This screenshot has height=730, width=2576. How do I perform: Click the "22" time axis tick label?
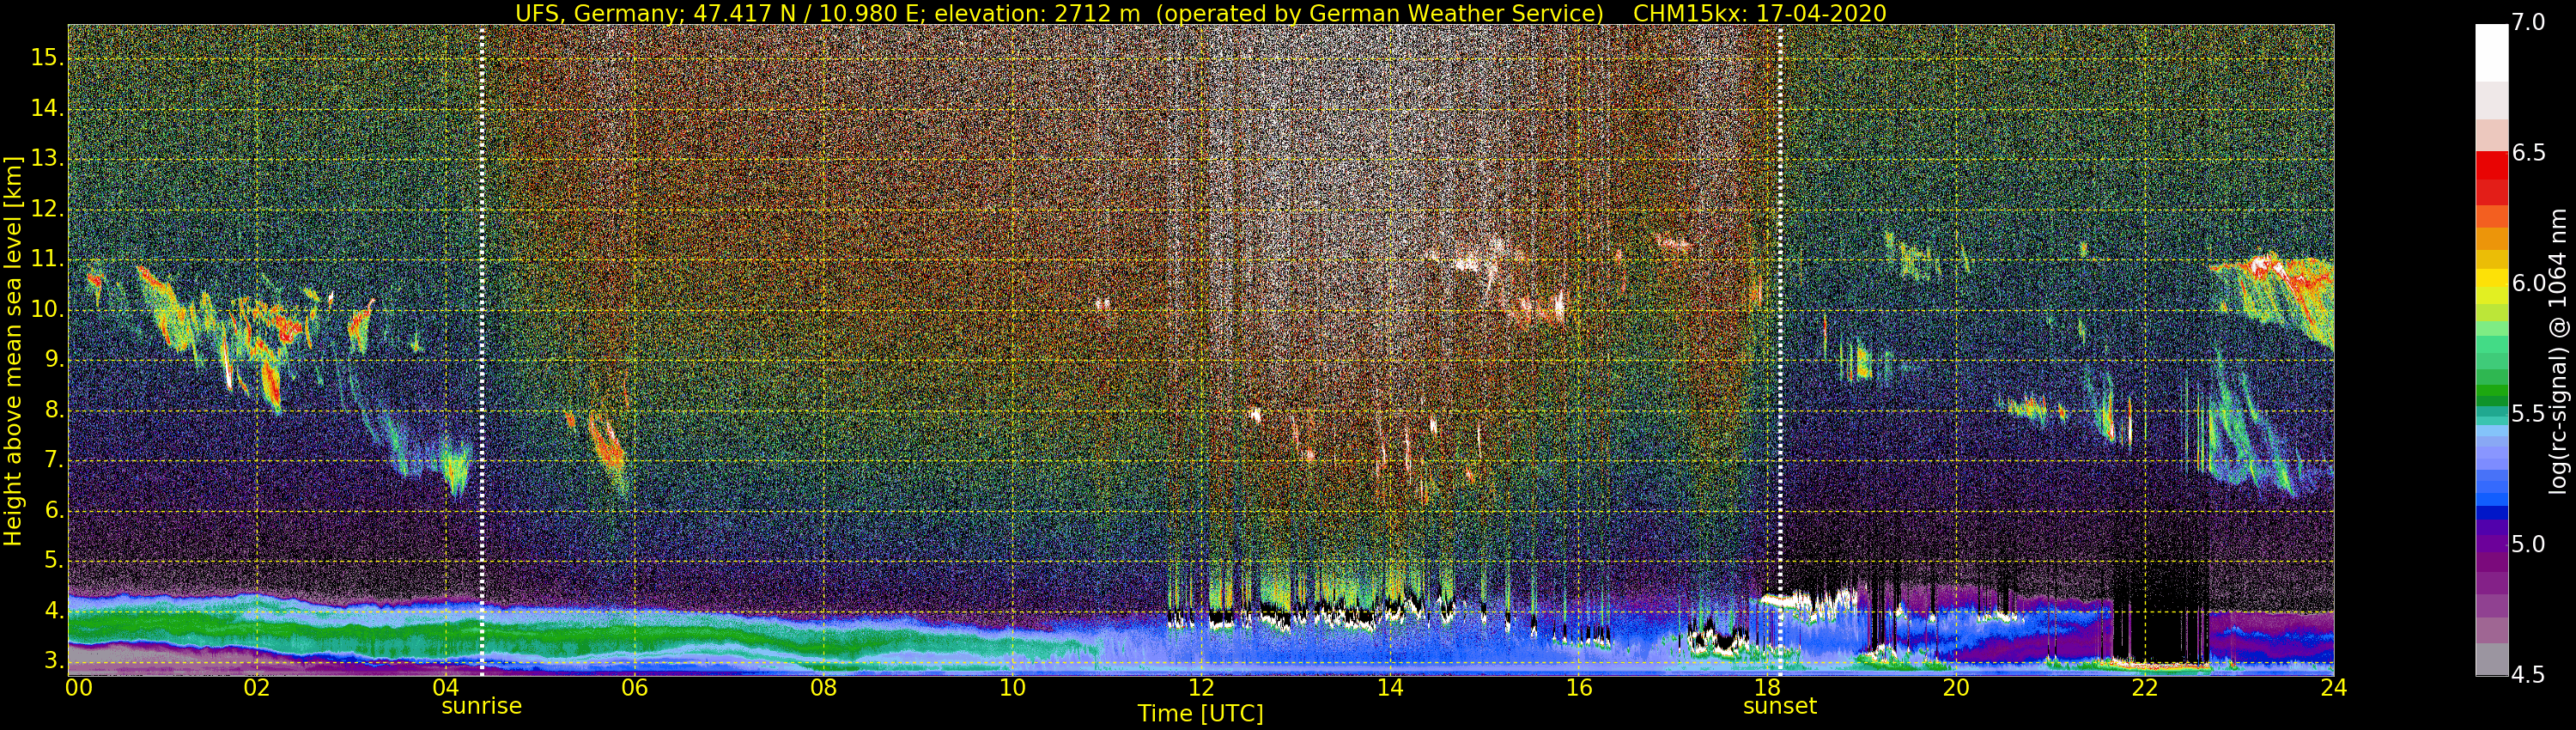[2145, 688]
